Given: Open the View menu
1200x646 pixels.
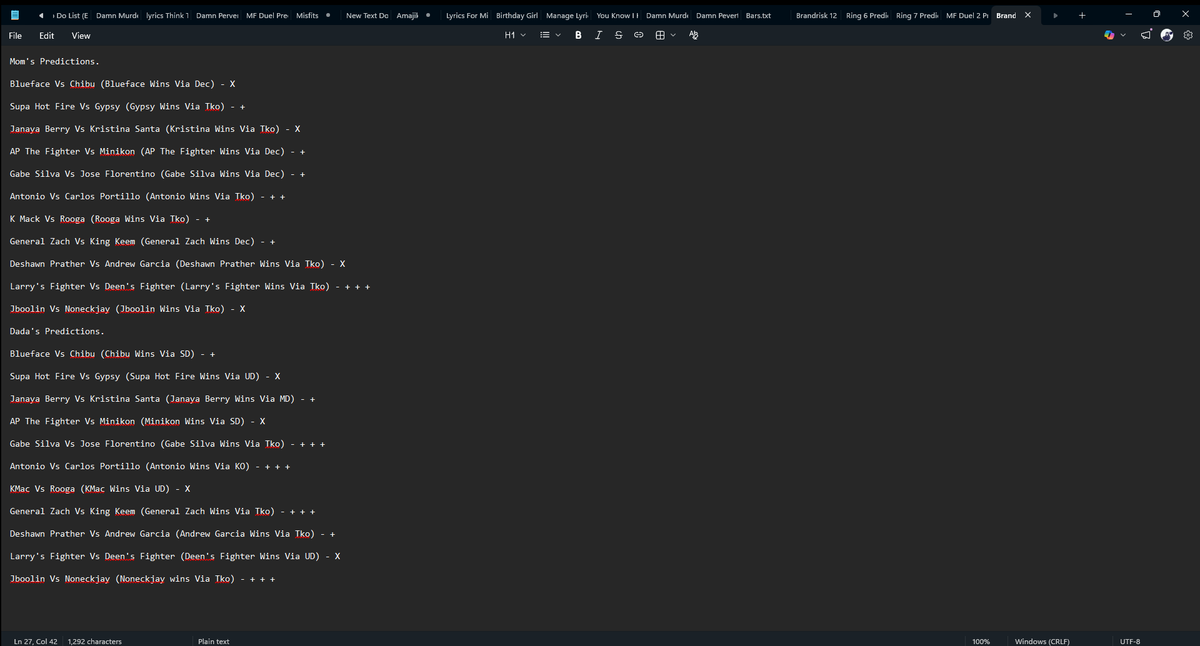Looking at the screenshot, I should click(81, 35).
